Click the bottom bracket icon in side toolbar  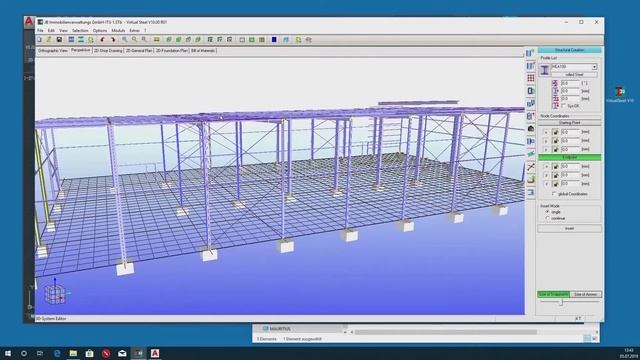click(x=531, y=192)
